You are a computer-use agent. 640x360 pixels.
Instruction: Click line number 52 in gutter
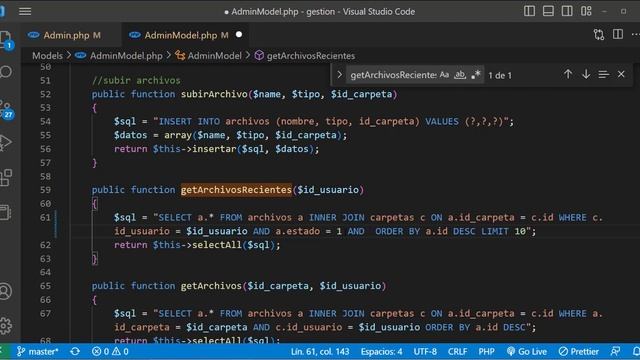click(45, 94)
